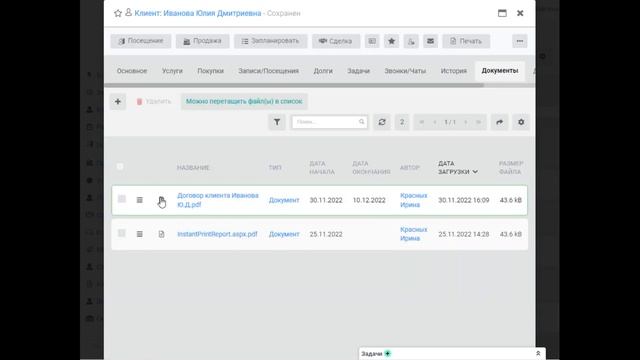The height and width of the screenshot is (360, 640).
Task: Click author Красных Ирина in InstantPrintReport row
Action: coord(413,234)
